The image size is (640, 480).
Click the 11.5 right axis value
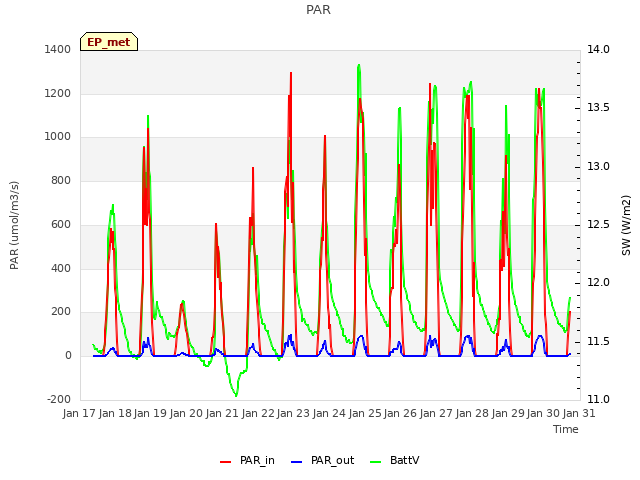click(598, 341)
